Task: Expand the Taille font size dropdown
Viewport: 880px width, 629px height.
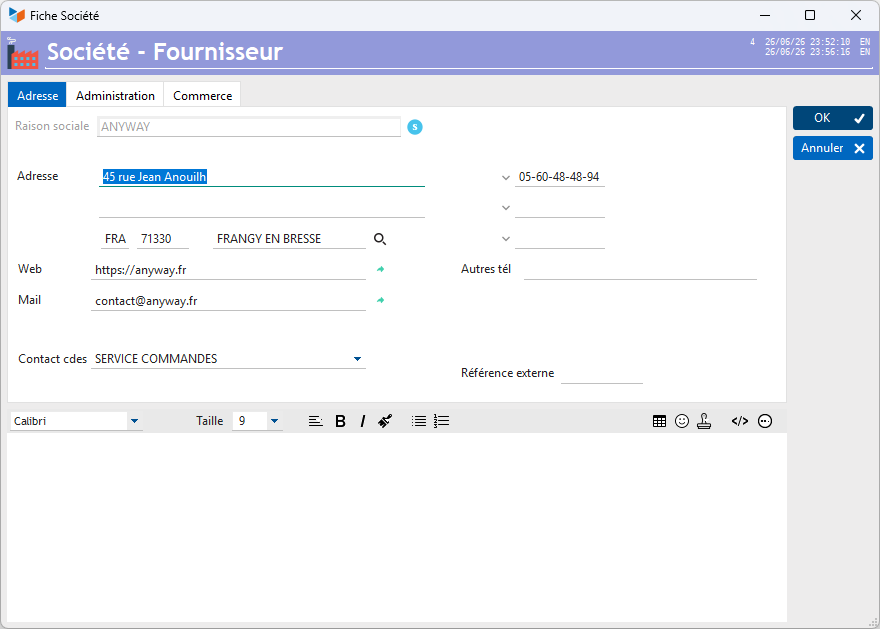Action: [274, 421]
